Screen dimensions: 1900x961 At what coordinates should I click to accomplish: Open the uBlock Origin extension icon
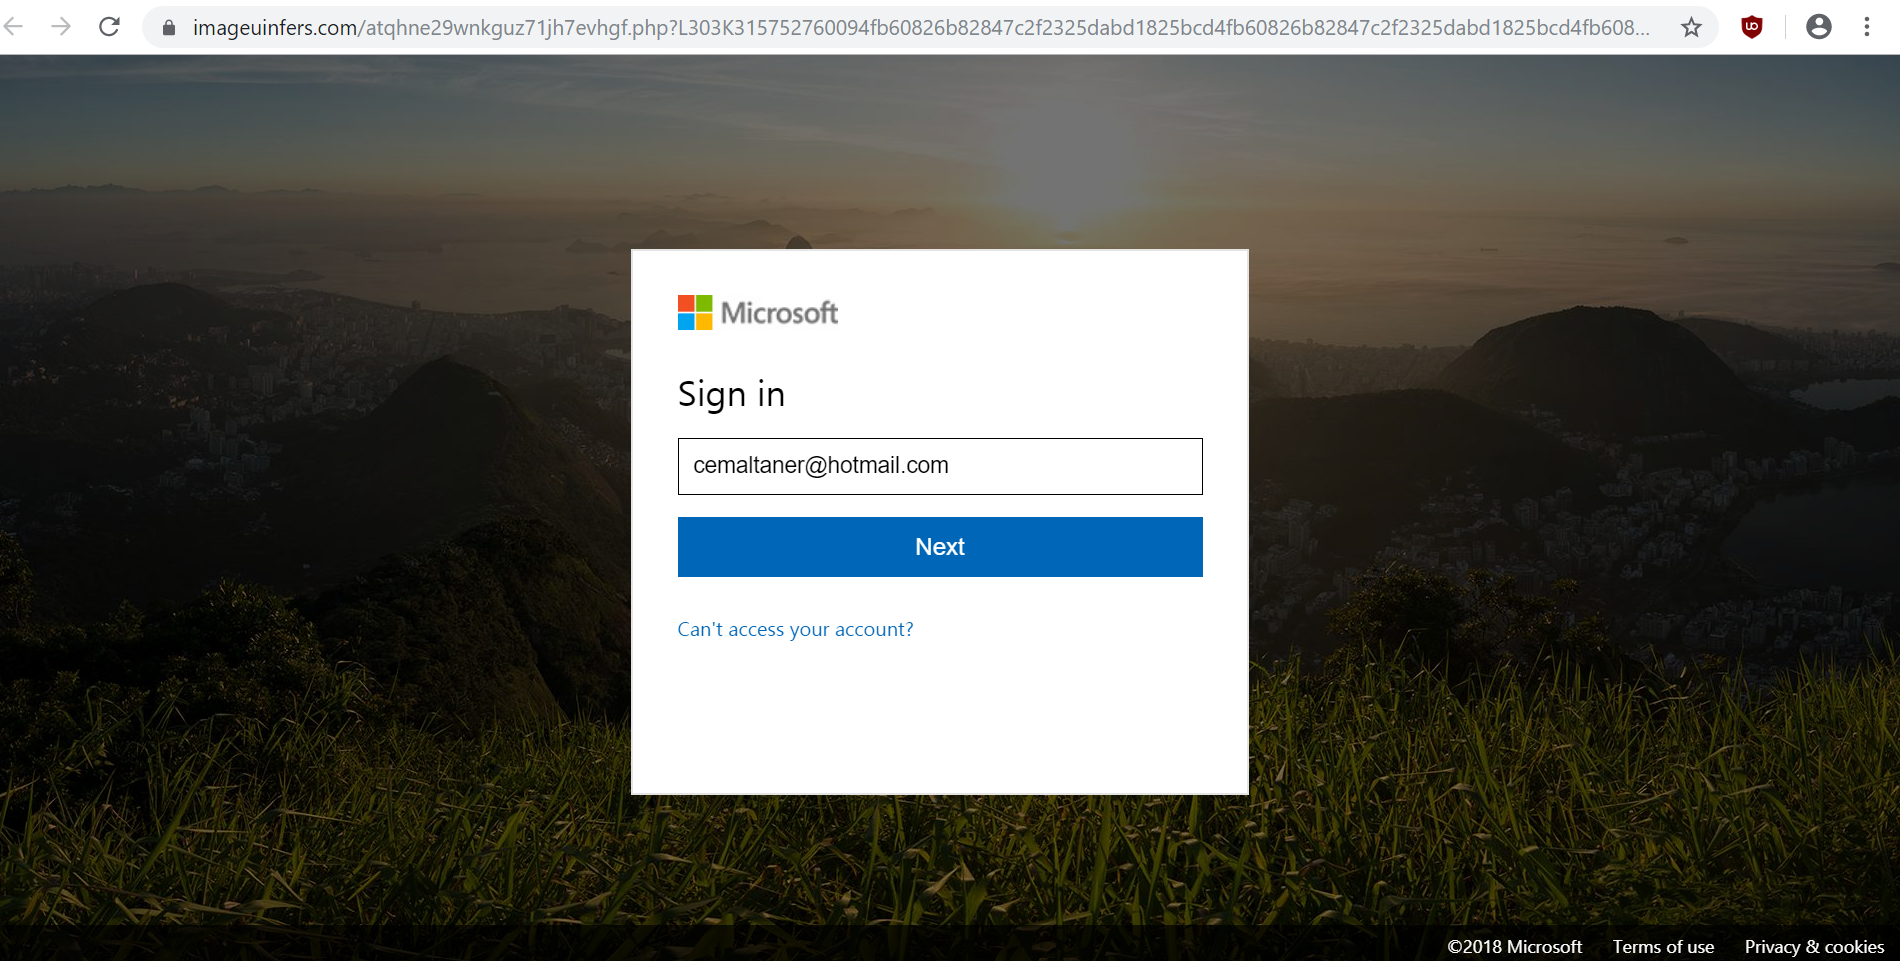1752,27
